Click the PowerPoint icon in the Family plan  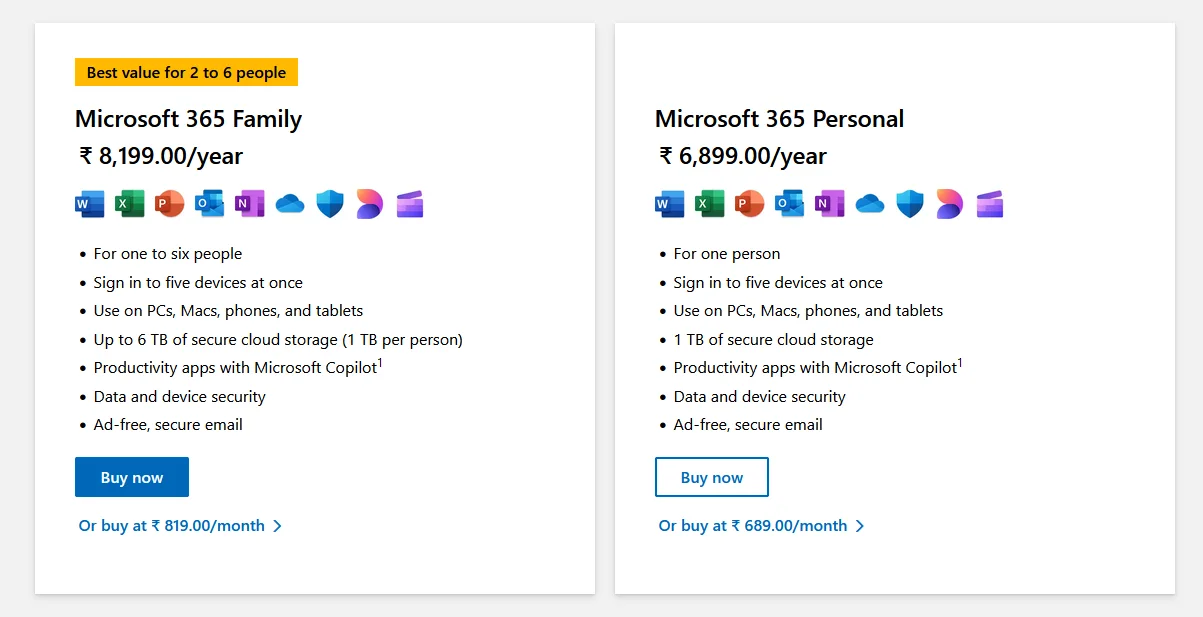tap(170, 204)
